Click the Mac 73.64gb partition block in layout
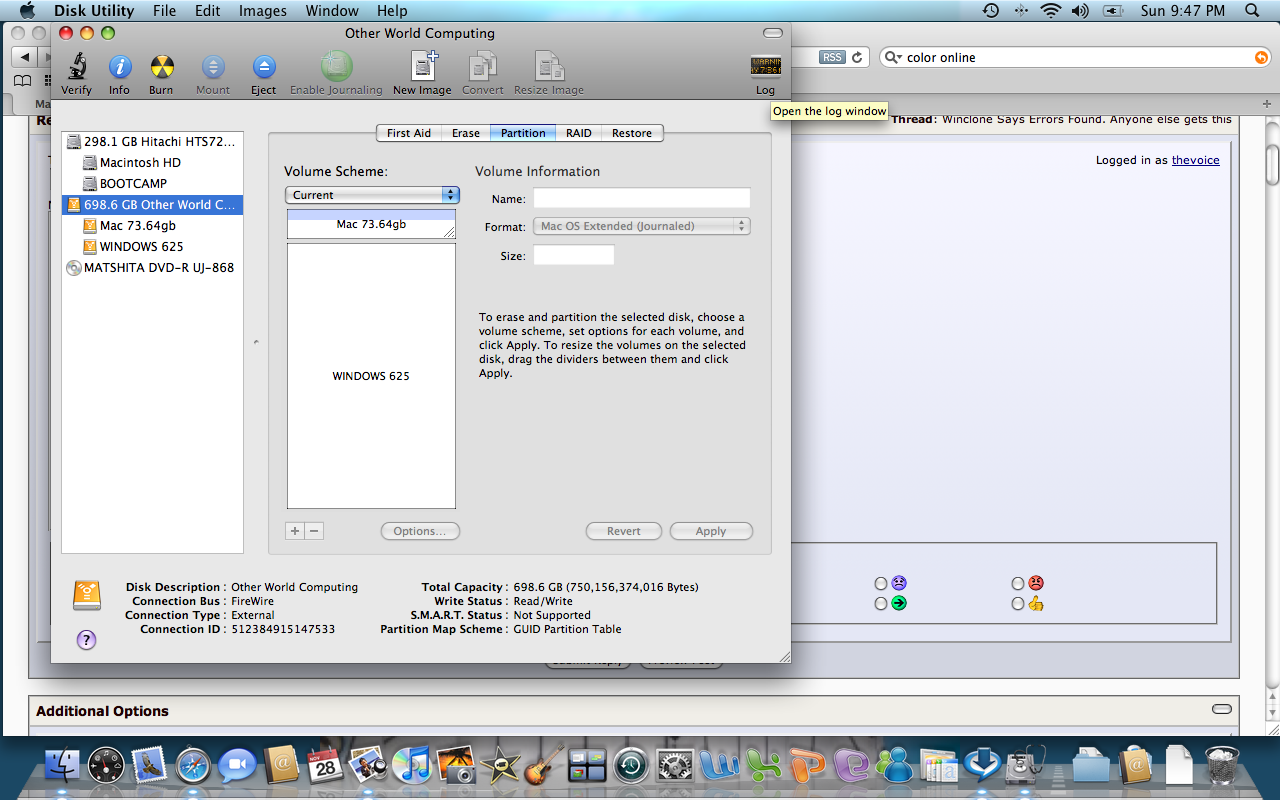The width and height of the screenshot is (1280, 800). pos(371,224)
